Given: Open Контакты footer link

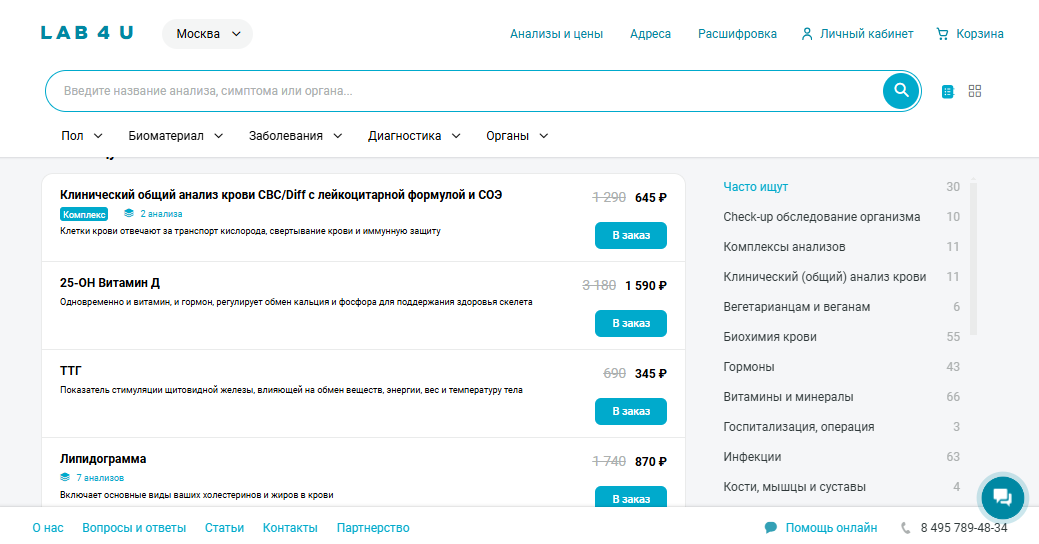Looking at the screenshot, I should [290, 528].
